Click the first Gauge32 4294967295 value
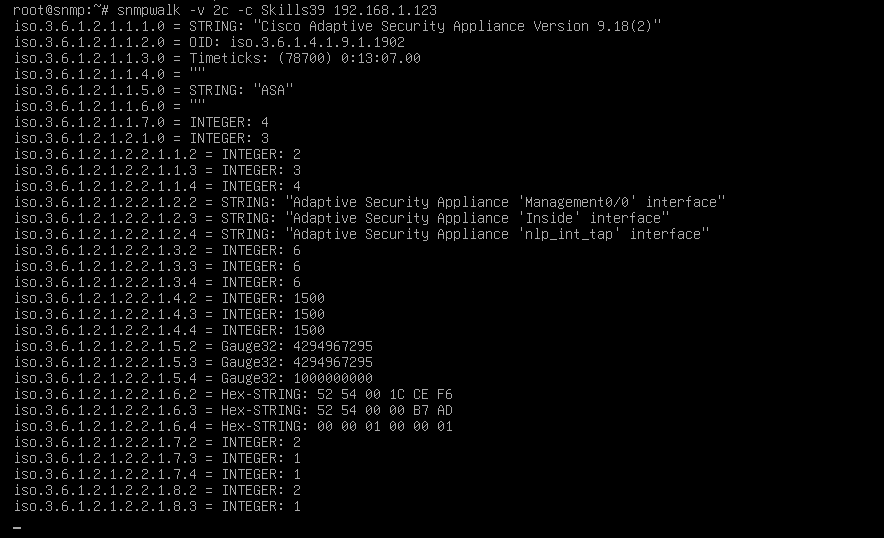Viewport: 884px width, 538px height. (333, 346)
